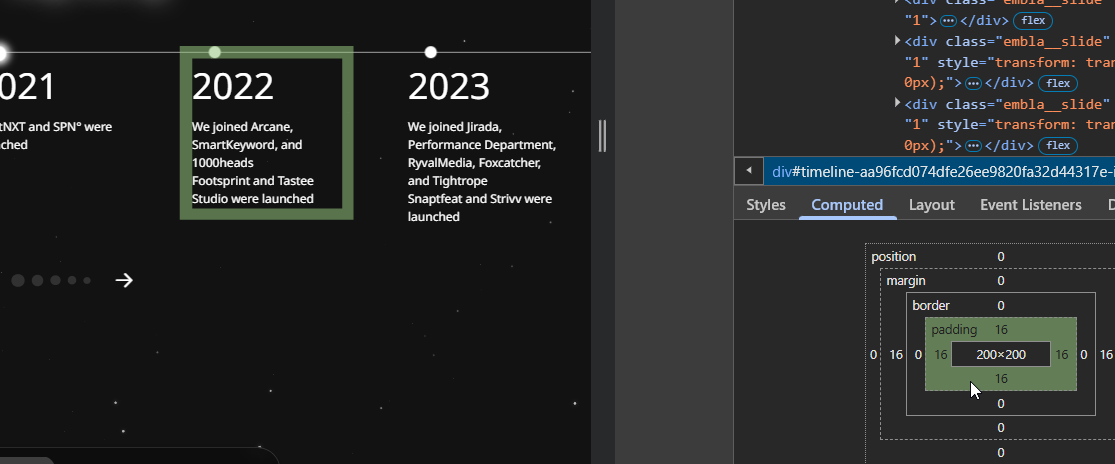Toggle flex badge on middle embla__slide div
The height and width of the screenshot is (464, 1115).
point(1058,83)
